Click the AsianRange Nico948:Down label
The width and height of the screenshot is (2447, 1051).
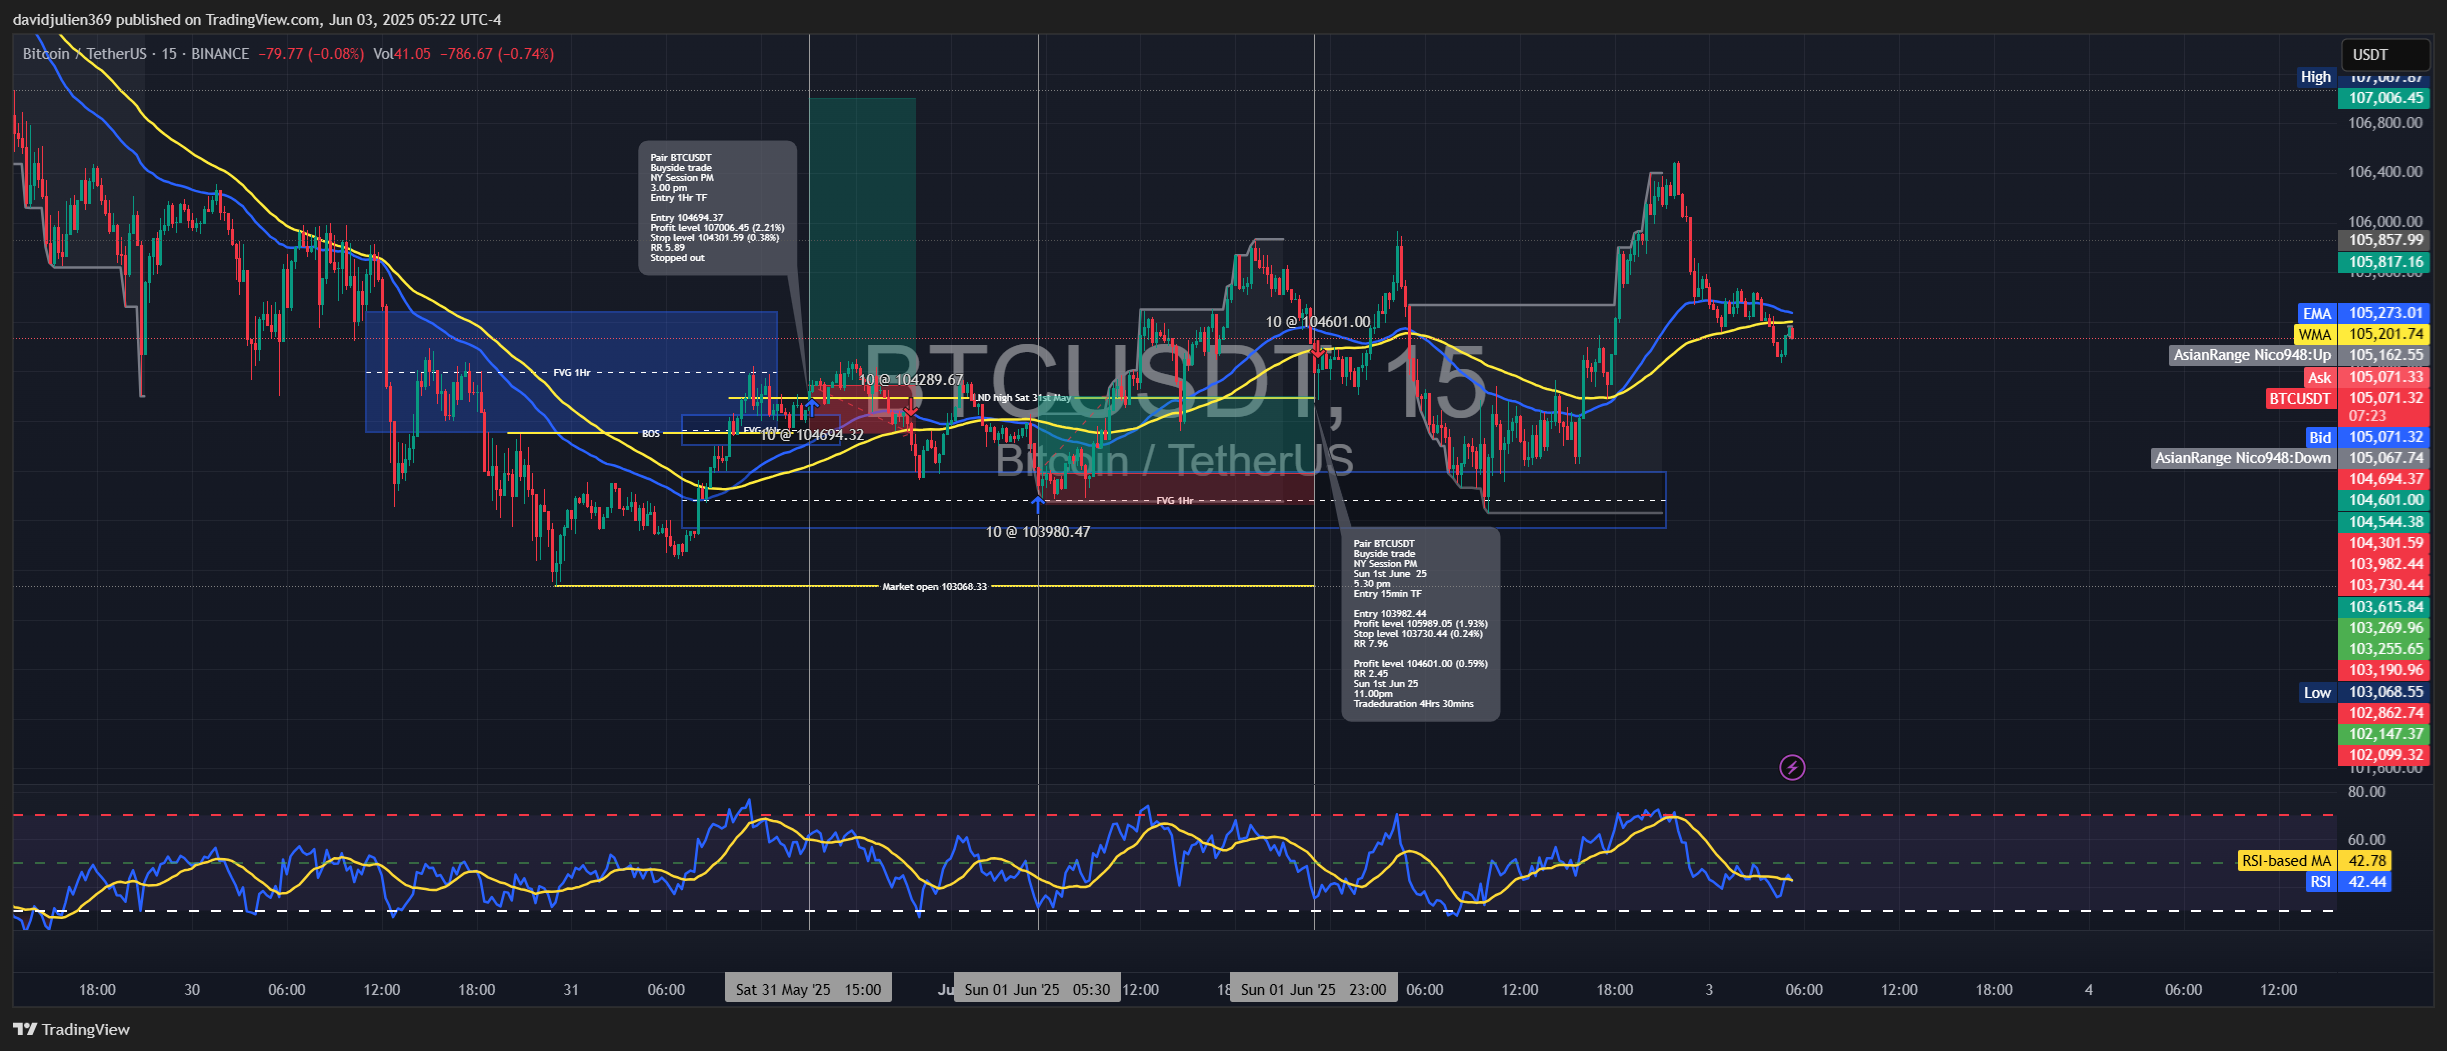pyautogui.click(x=2243, y=458)
